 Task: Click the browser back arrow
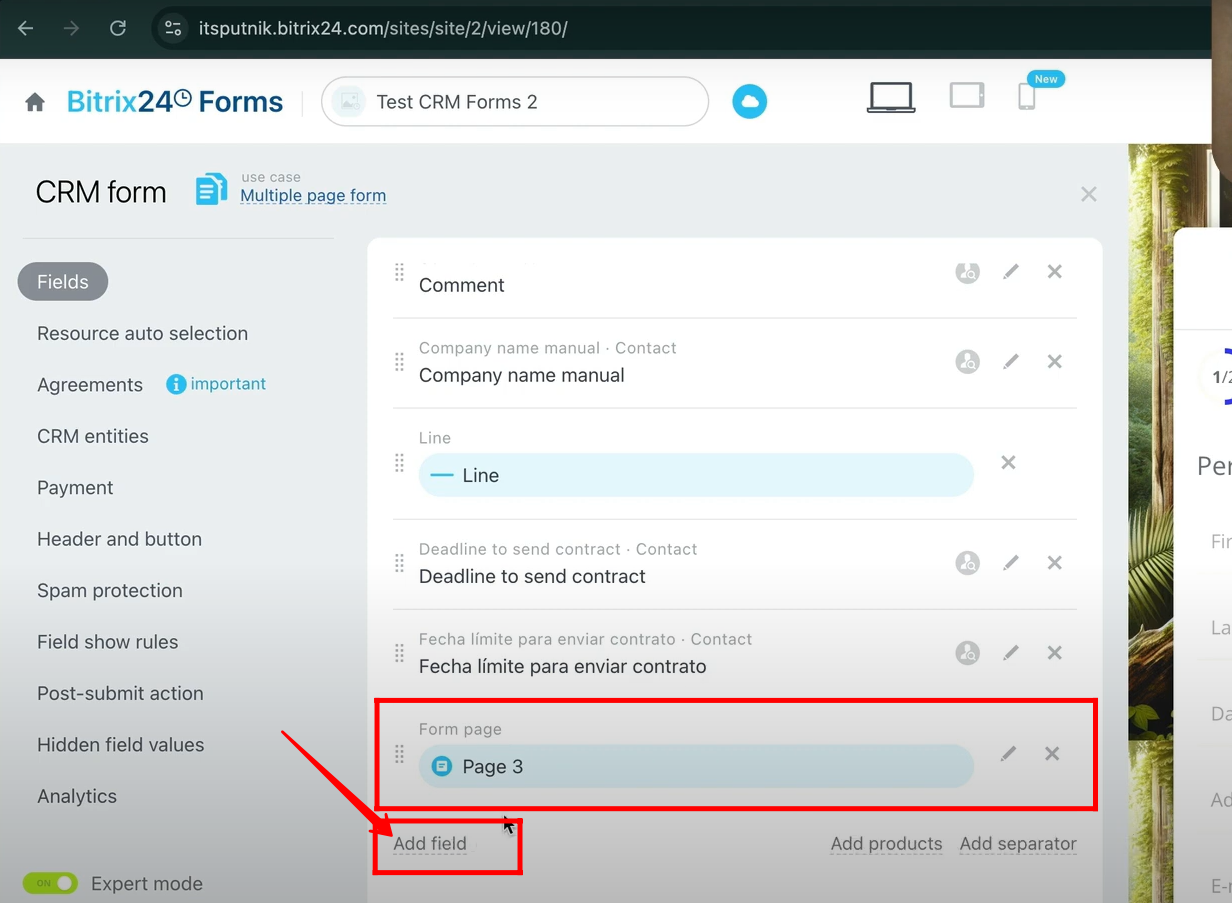click(26, 28)
